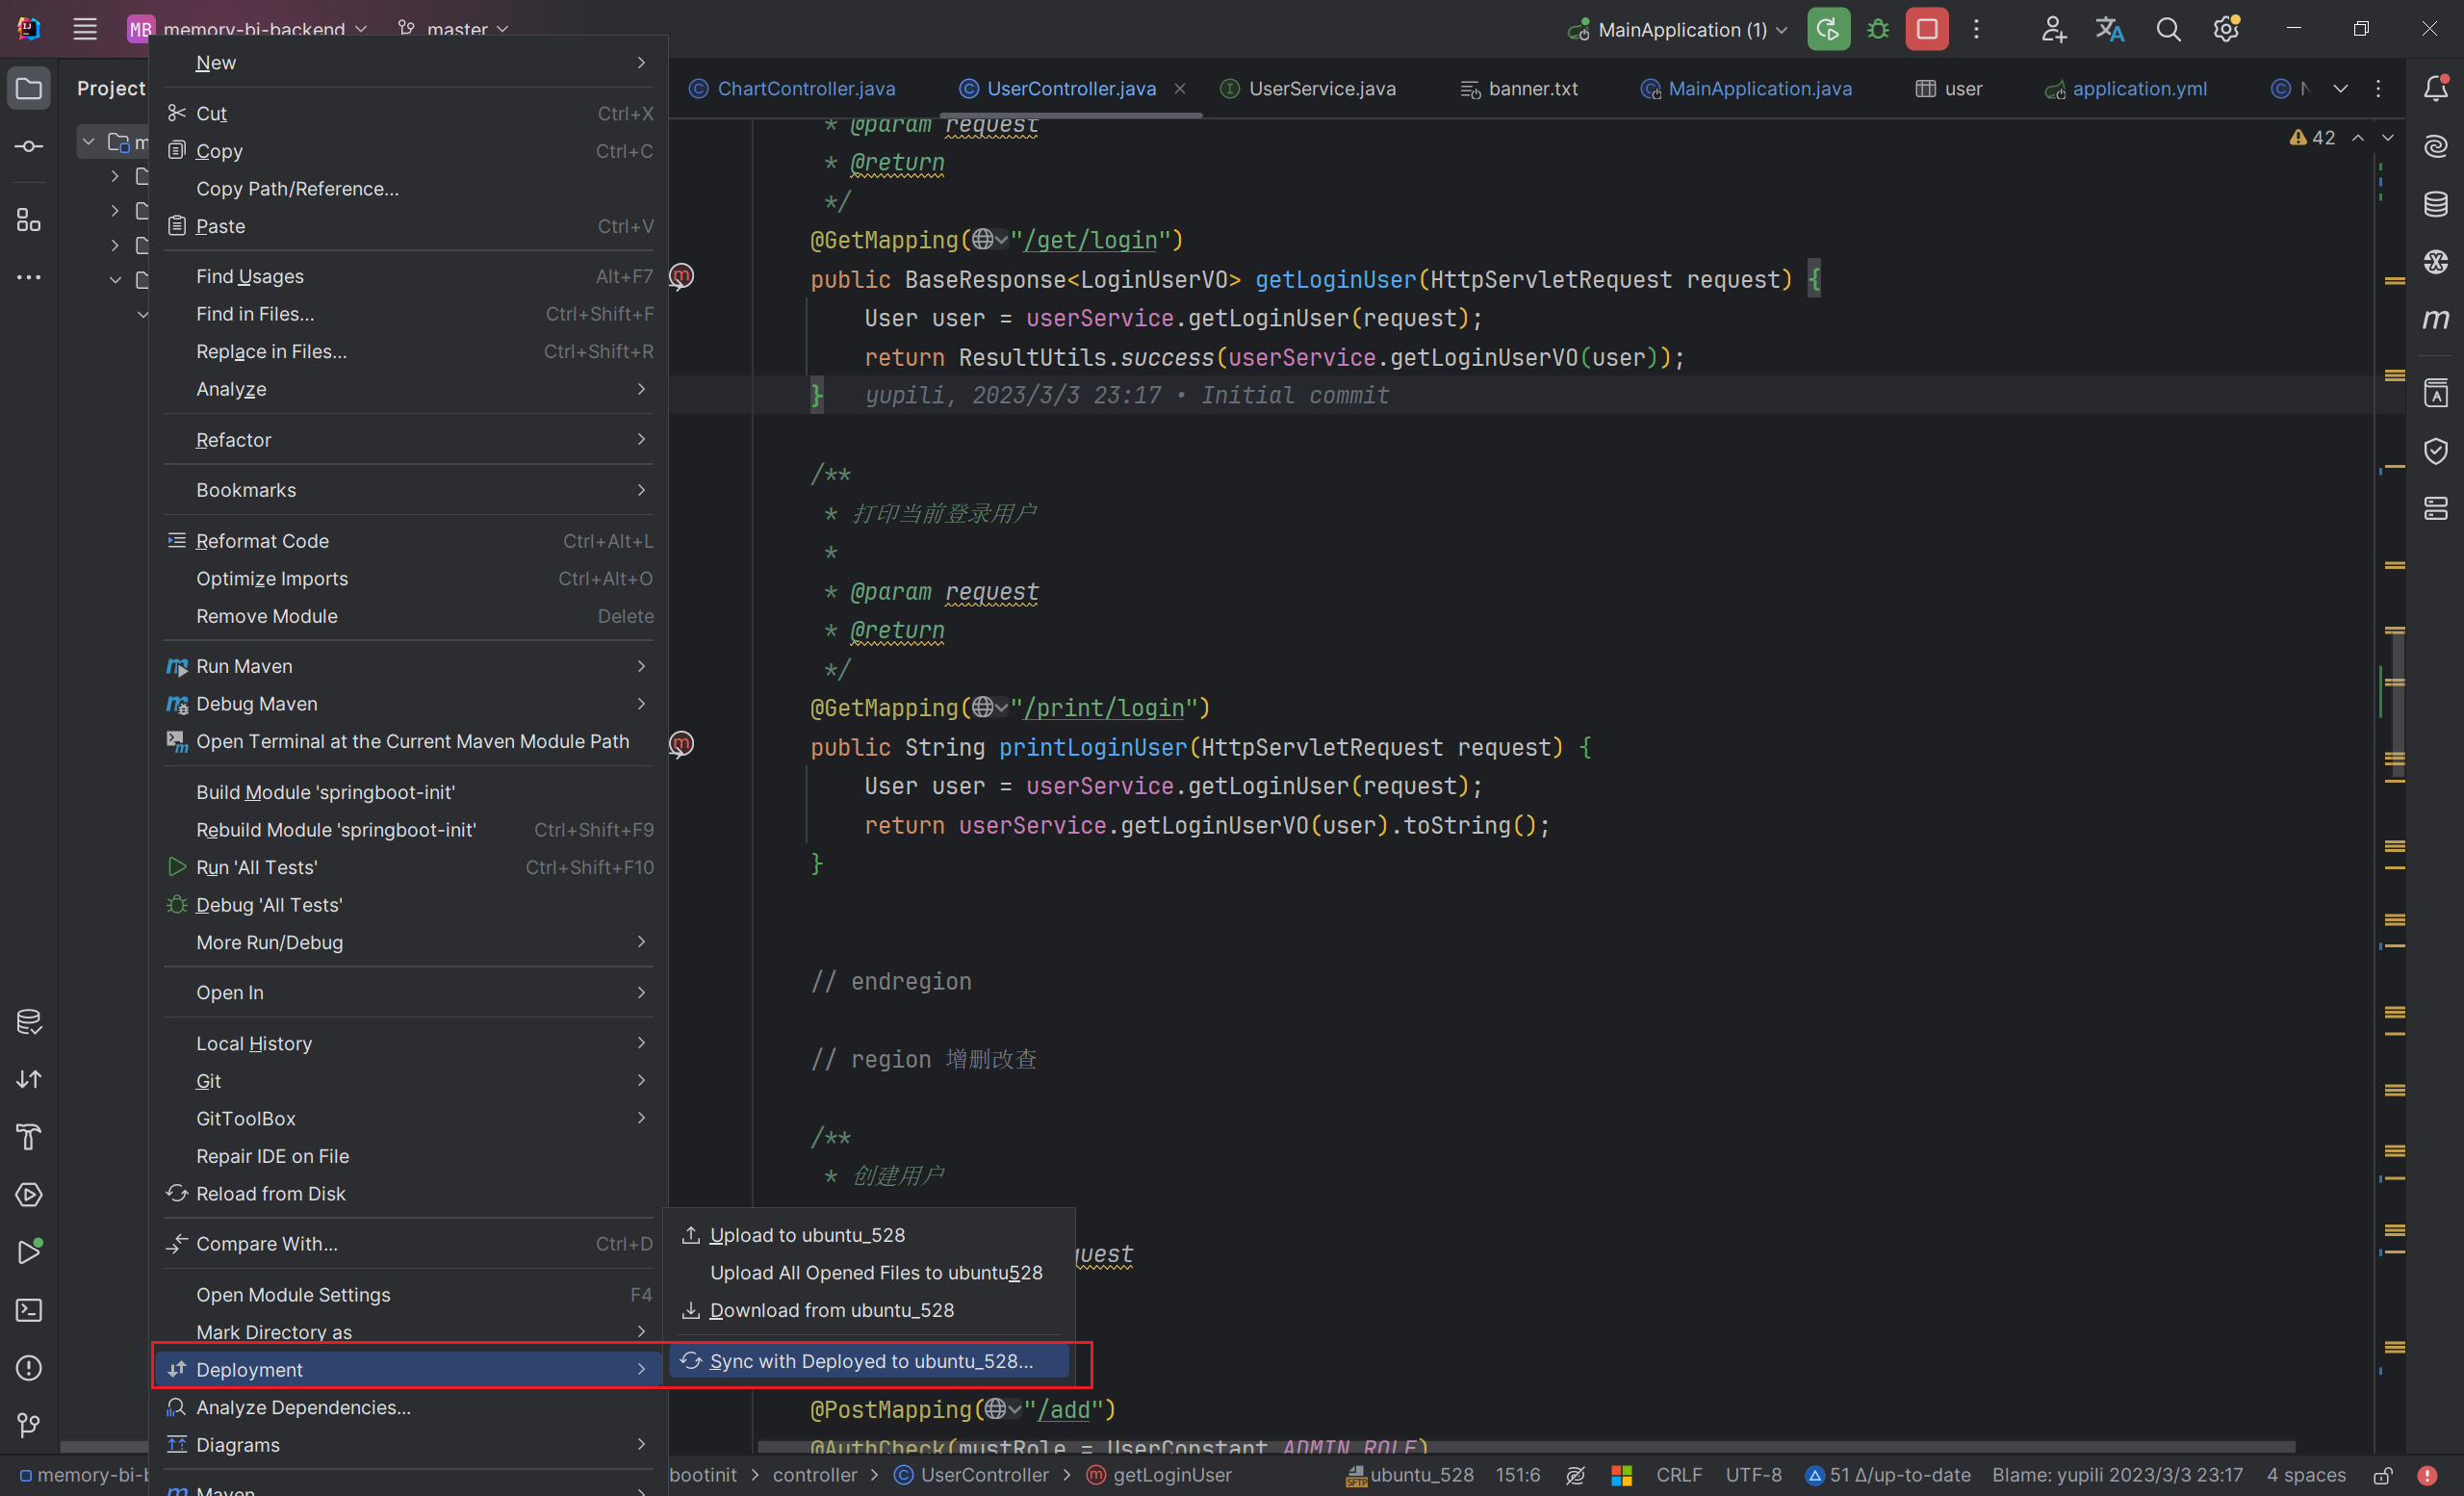Choose Download from ubuntu_528
This screenshot has width=2464, height=1496.
click(x=869, y=1310)
